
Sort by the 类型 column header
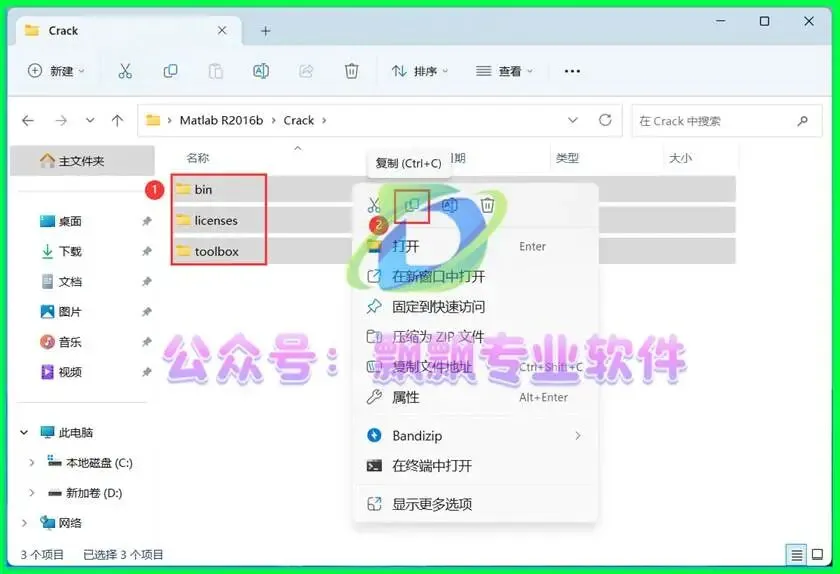(567, 158)
